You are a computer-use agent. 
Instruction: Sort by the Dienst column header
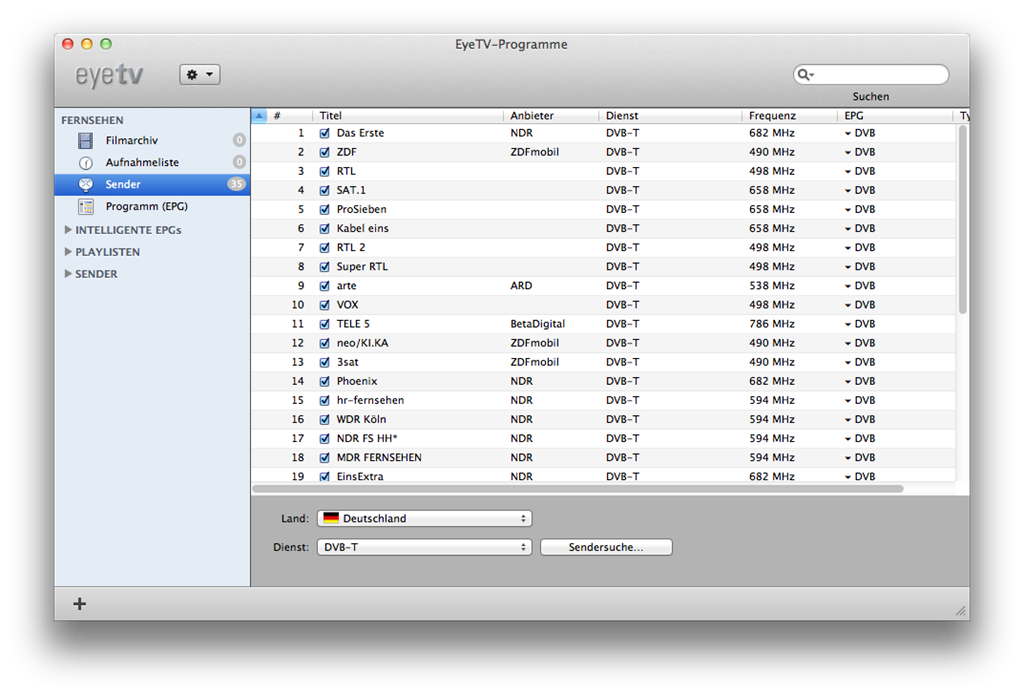coord(671,116)
